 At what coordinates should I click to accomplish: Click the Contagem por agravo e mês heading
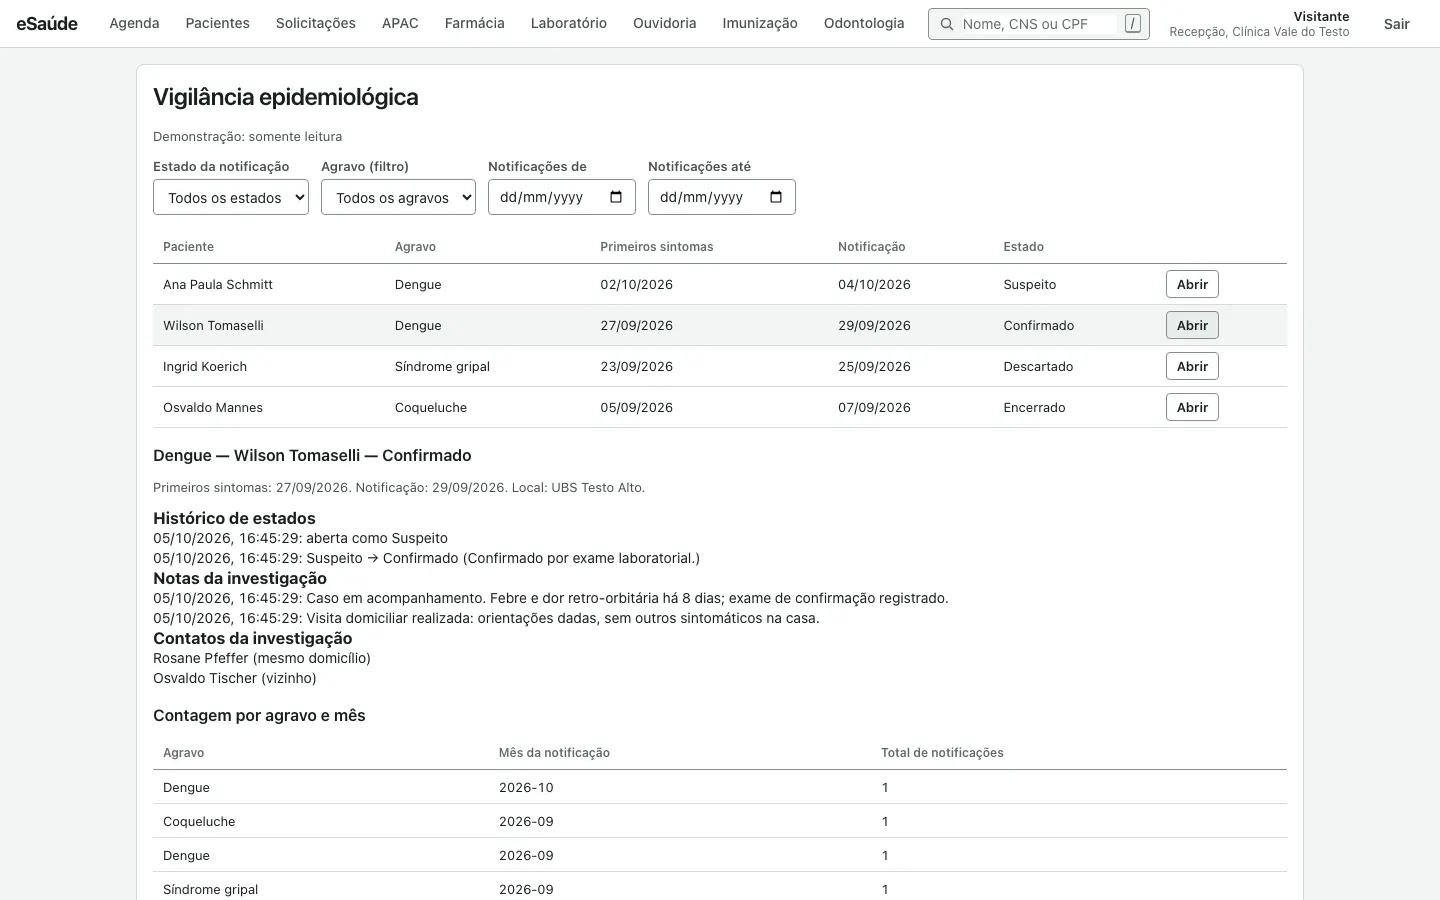click(259, 715)
